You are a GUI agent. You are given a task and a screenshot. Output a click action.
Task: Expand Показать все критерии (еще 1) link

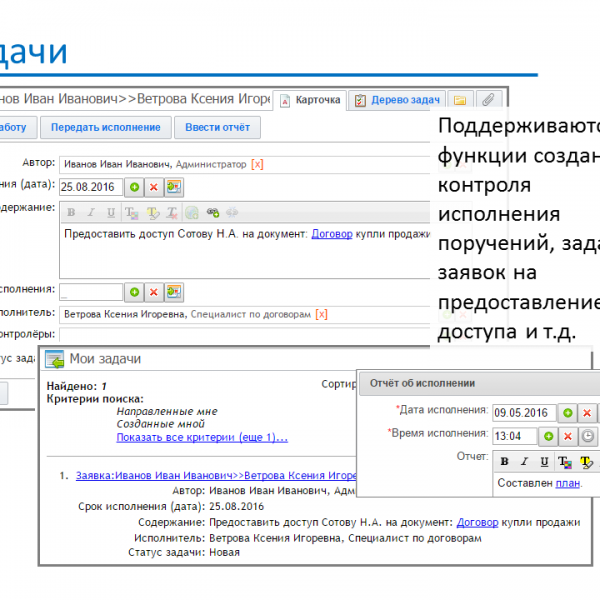click(x=202, y=437)
